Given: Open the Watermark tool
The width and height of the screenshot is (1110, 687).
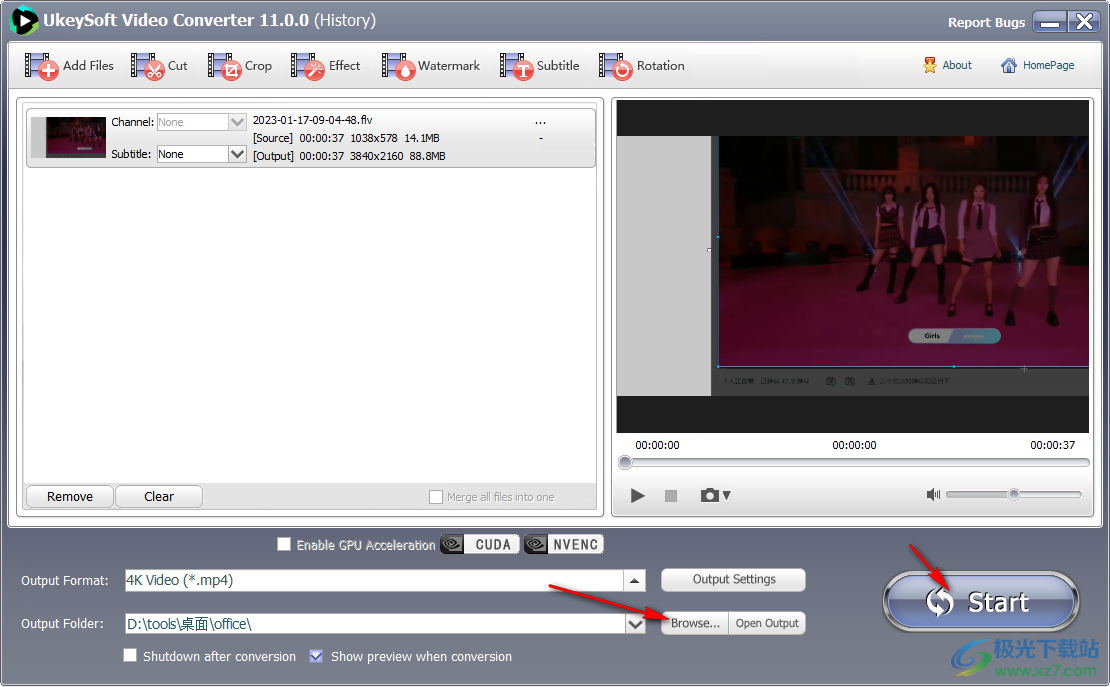Looking at the screenshot, I should [430, 66].
